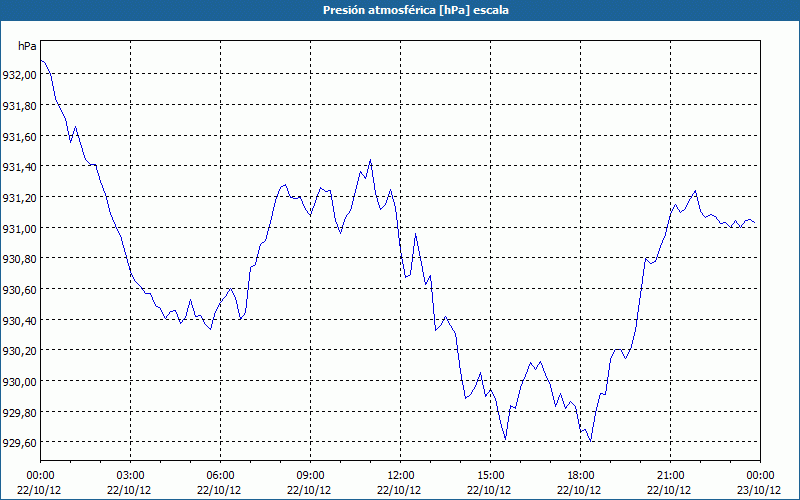Click the 930,60 pressure label

[x=19, y=290]
